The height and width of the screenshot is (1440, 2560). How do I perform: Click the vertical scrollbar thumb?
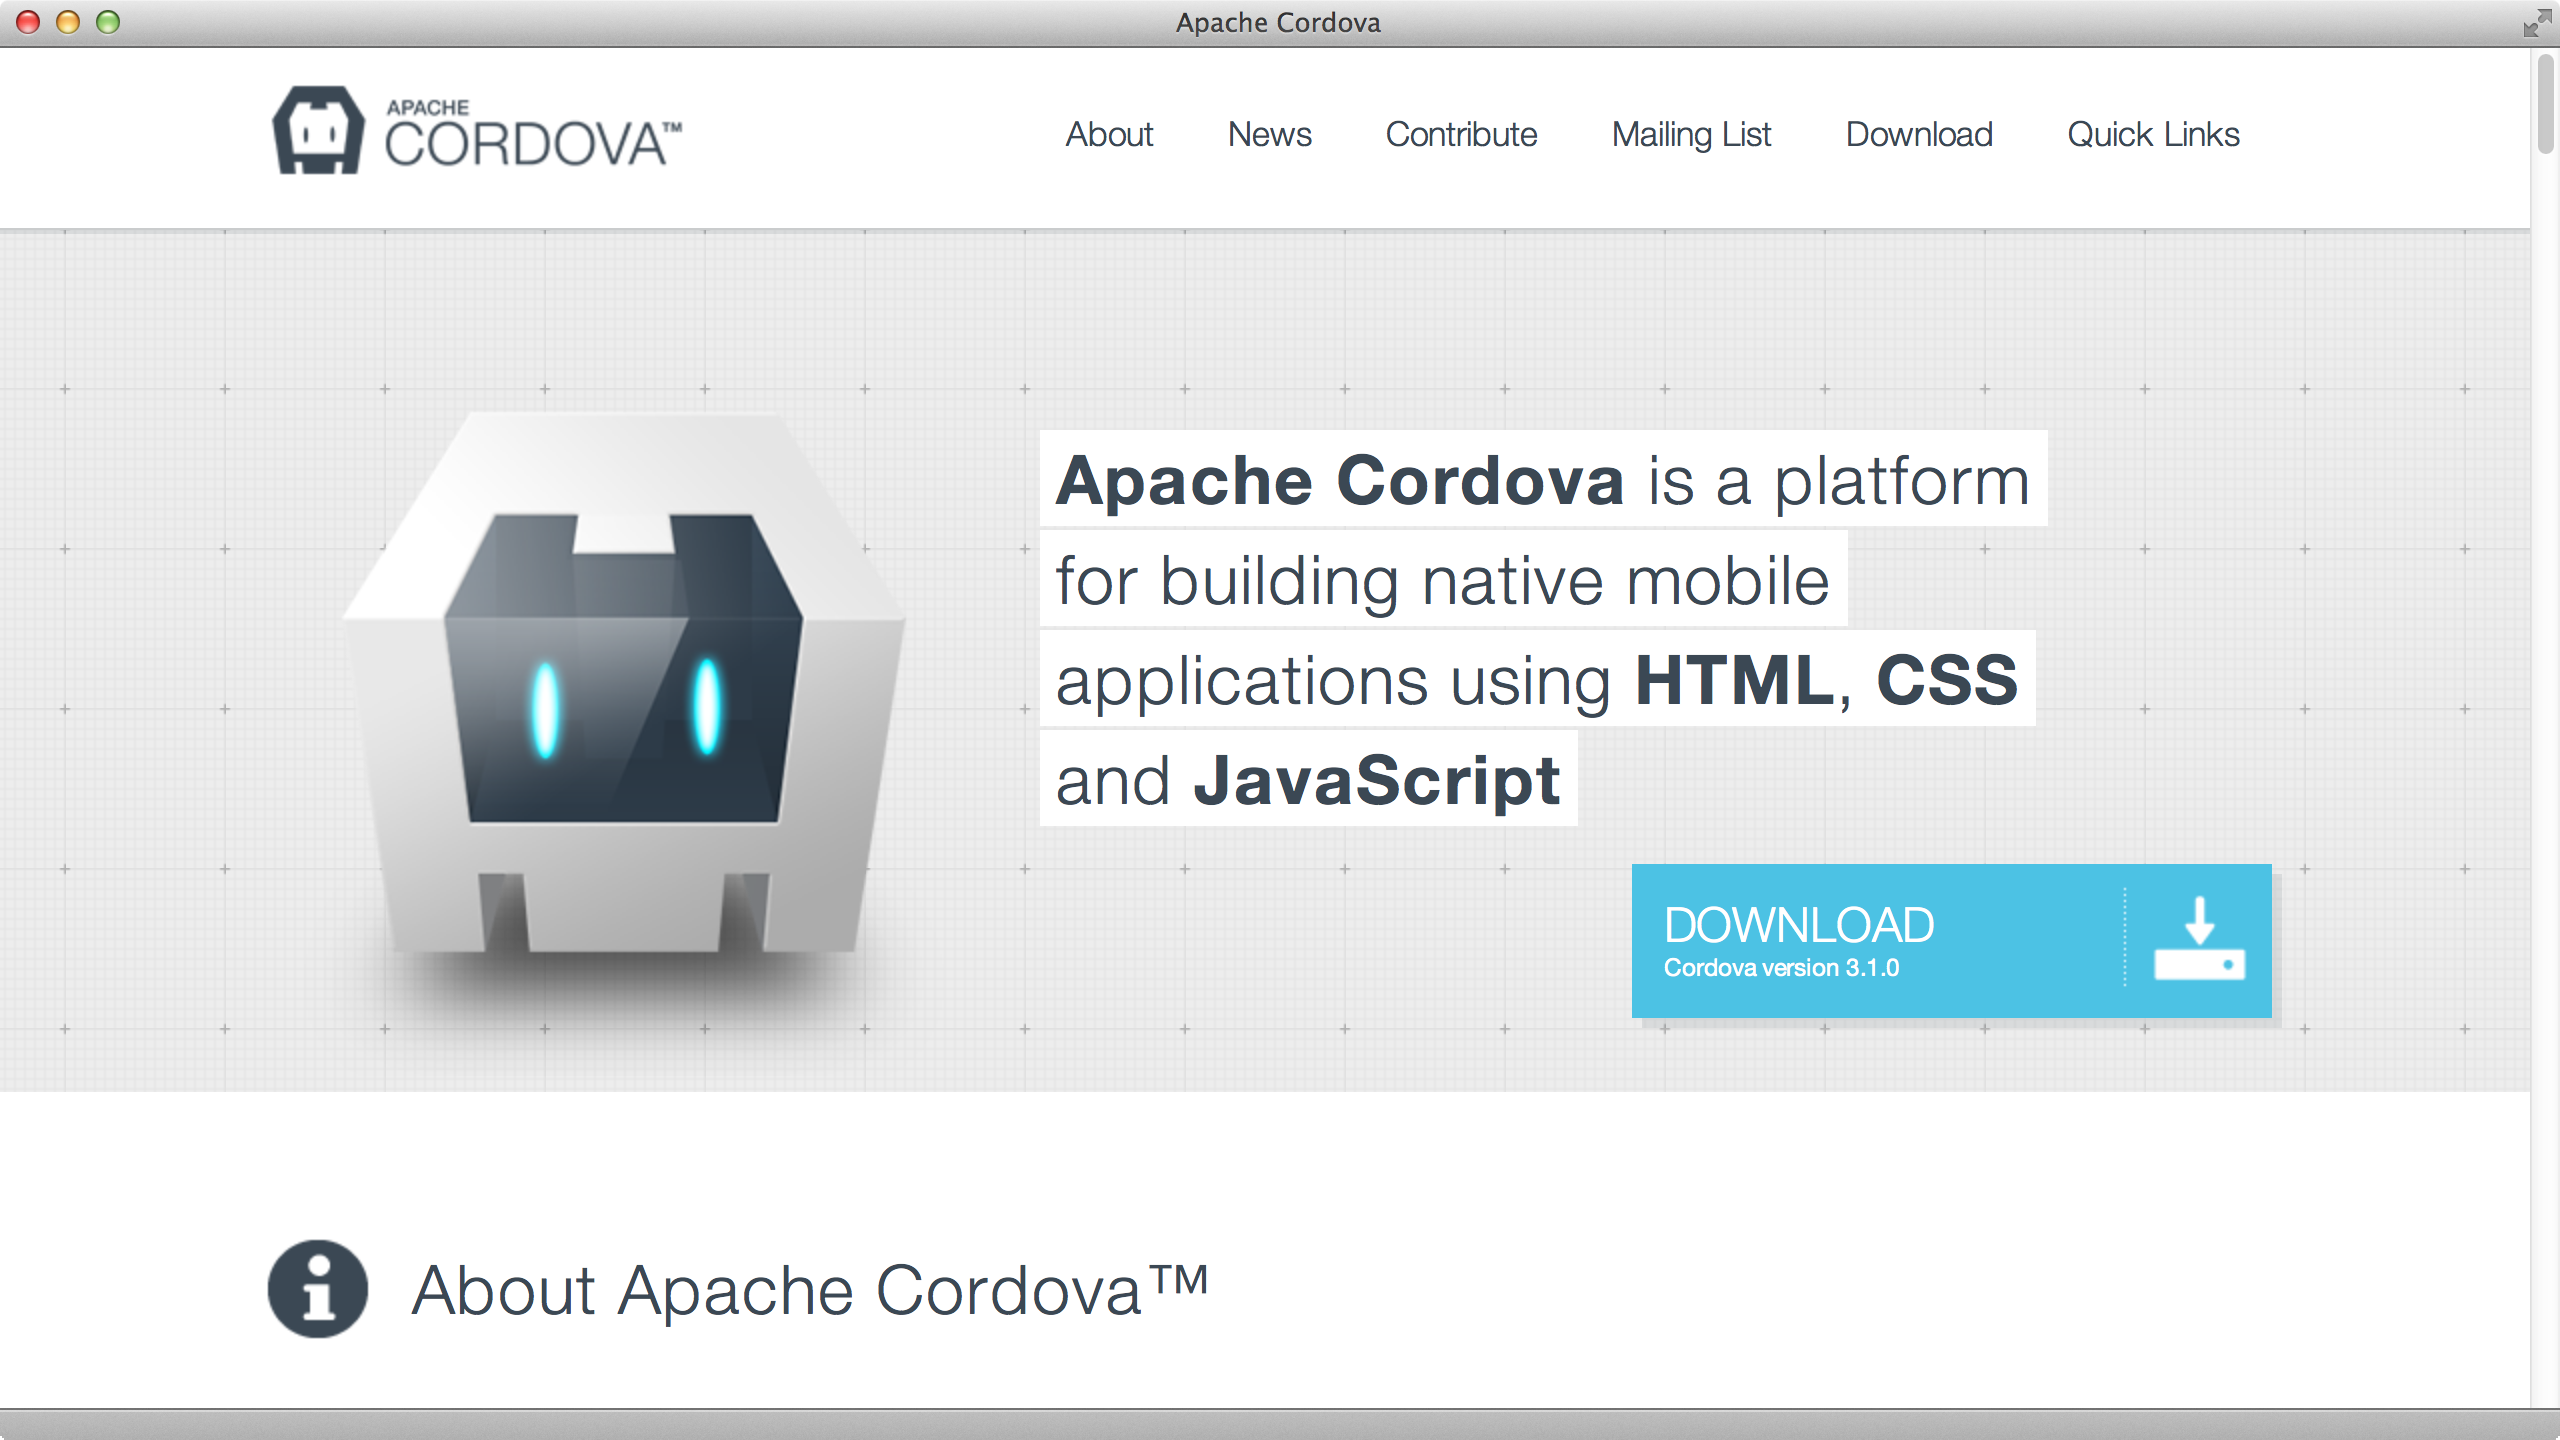coord(2544,105)
